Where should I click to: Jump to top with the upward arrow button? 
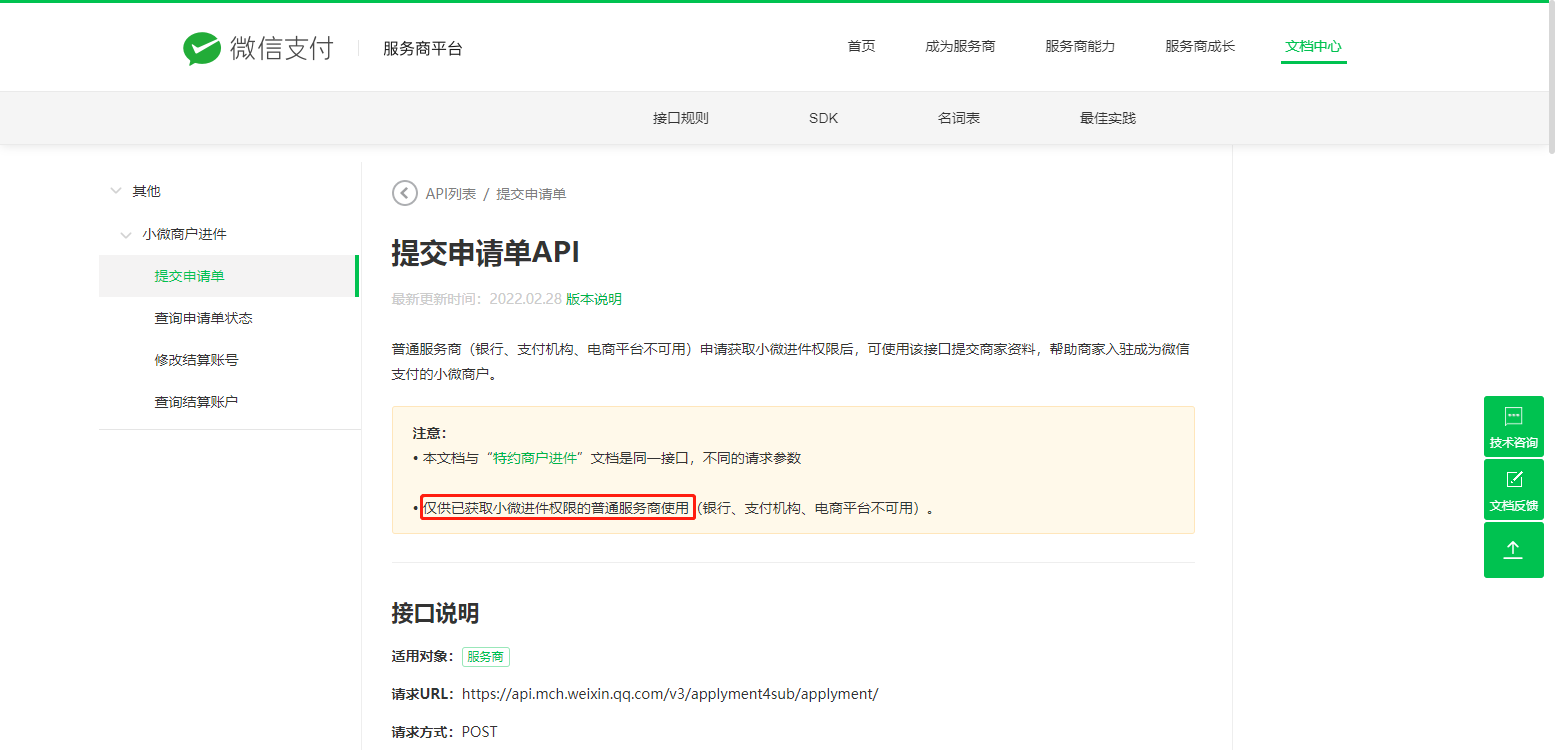coord(1513,550)
